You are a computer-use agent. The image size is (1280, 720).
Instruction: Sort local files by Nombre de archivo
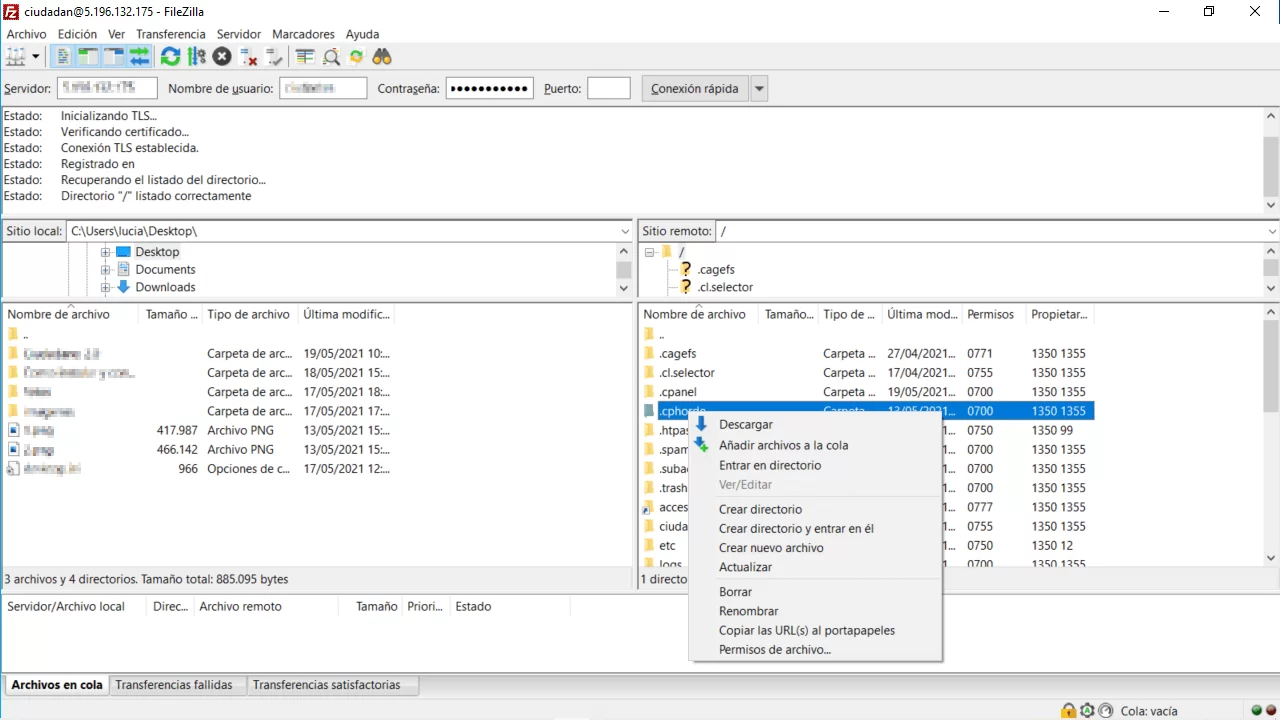pyautogui.click(x=71, y=314)
